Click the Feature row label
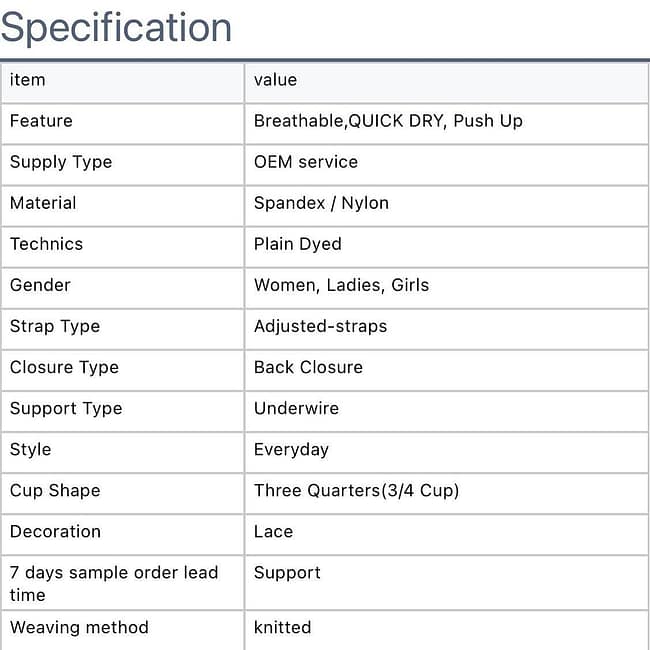 point(41,121)
